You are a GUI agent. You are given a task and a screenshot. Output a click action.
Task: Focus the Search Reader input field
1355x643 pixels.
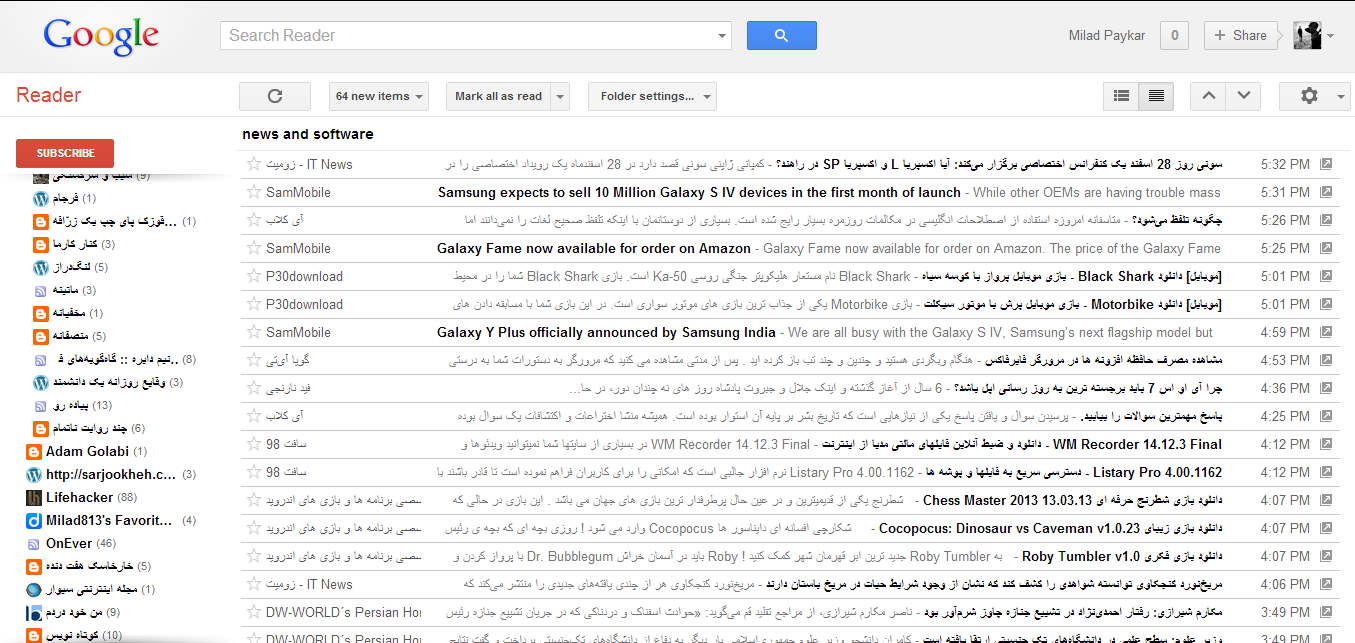point(470,35)
